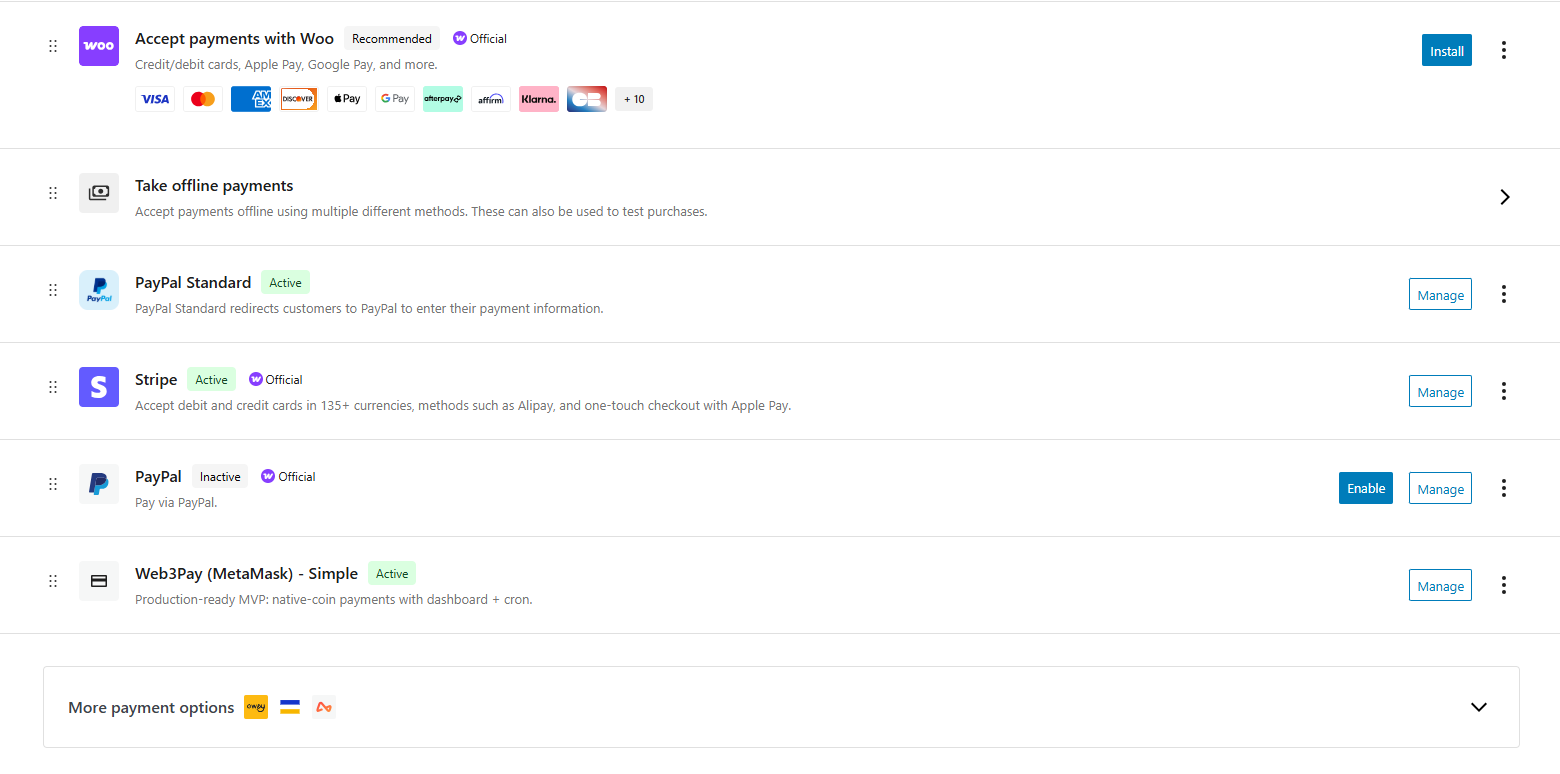Click the Afterpay icon
This screenshot has height=774, width=1560.
click(x=443, y=99)
